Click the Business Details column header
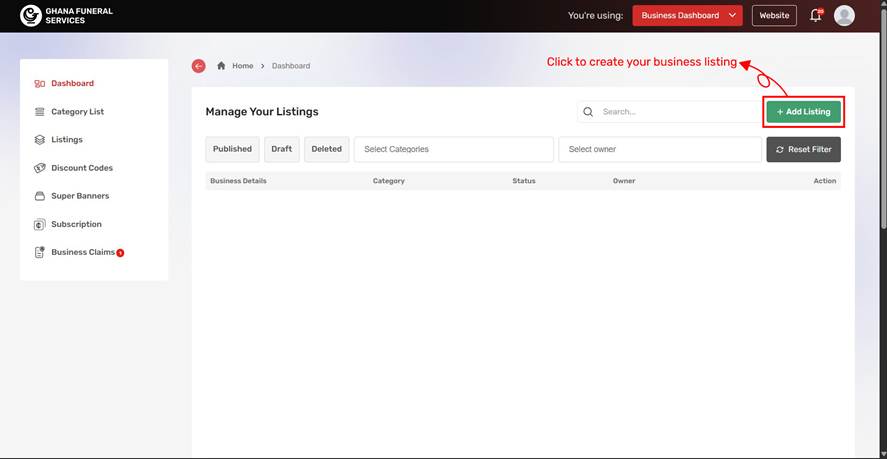The width and height of the screenshot is (887, 459). [x=238, y=181]
